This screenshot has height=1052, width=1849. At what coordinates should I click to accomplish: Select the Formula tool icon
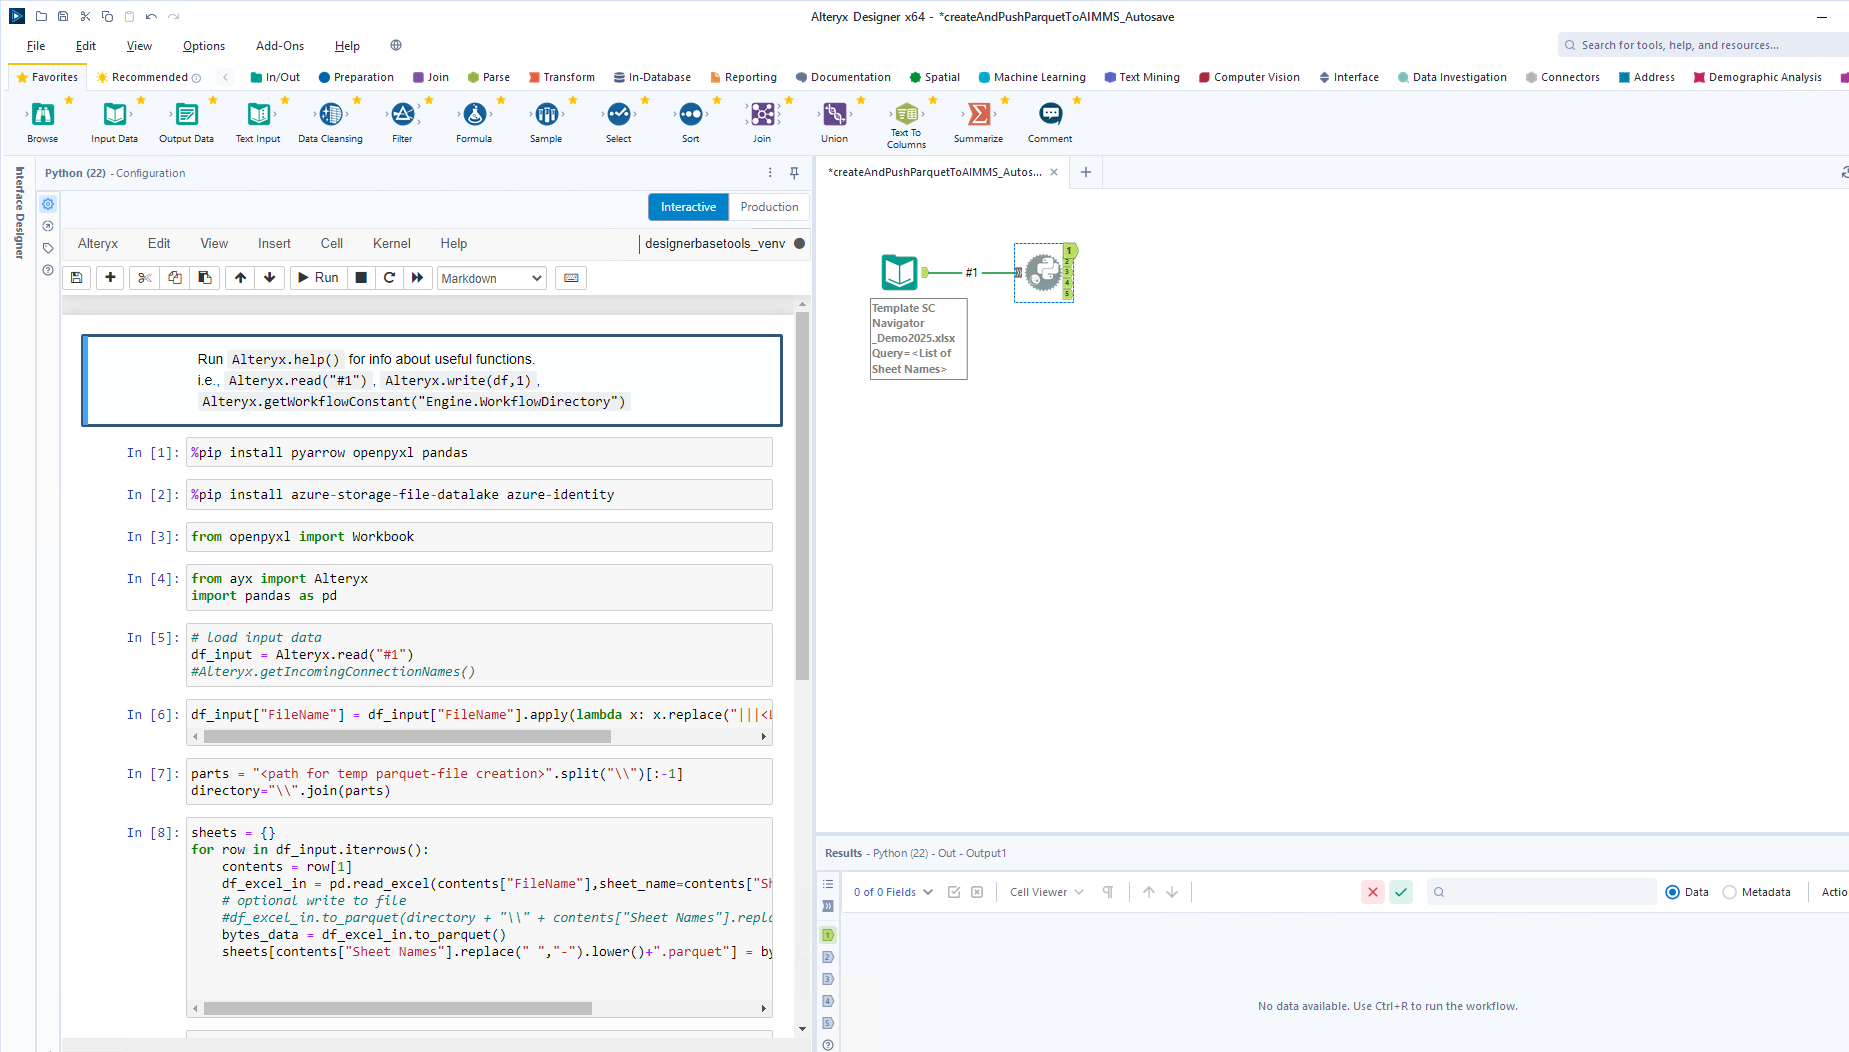475,114
